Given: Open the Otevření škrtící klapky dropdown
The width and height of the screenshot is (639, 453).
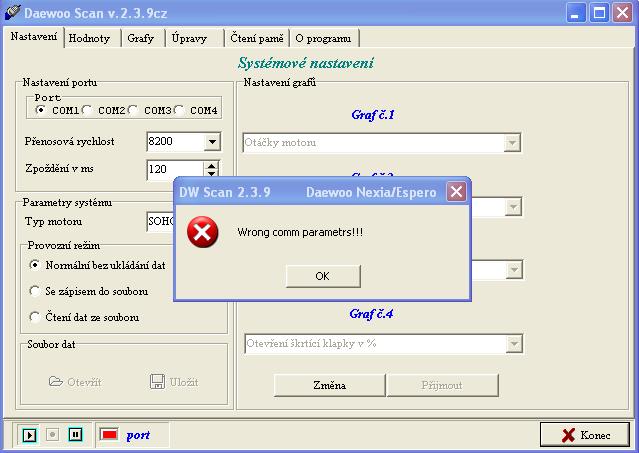Looking at the screenshot, I should click(514, 344).
